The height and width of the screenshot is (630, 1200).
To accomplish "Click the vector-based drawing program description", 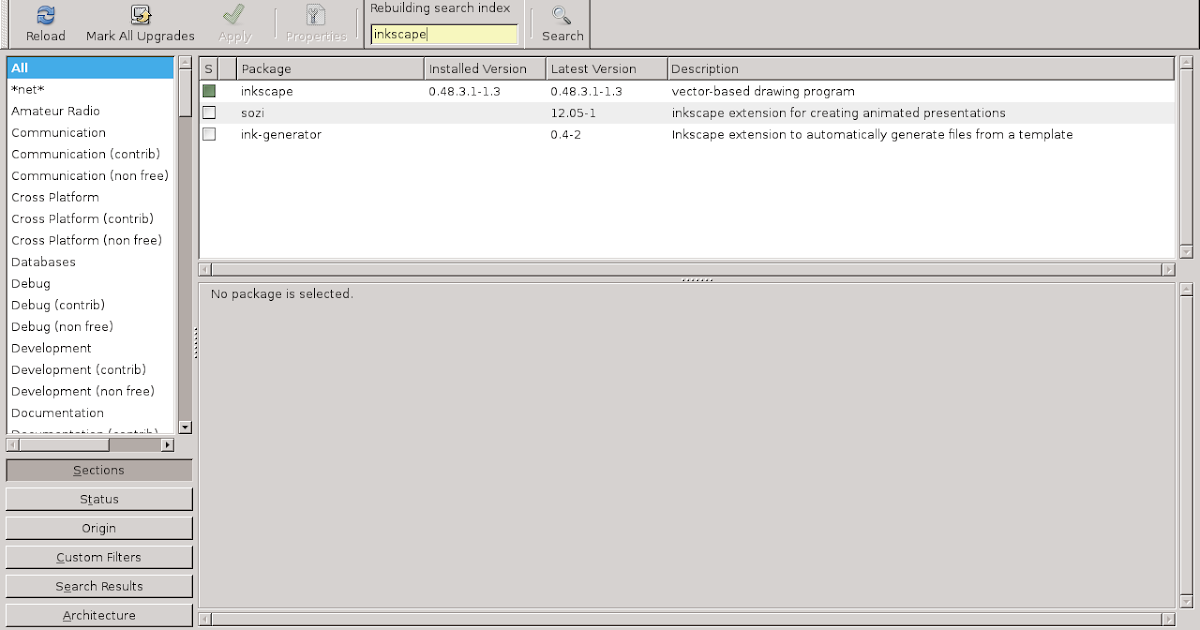I will pyautogui.click(x=763, y=91).
